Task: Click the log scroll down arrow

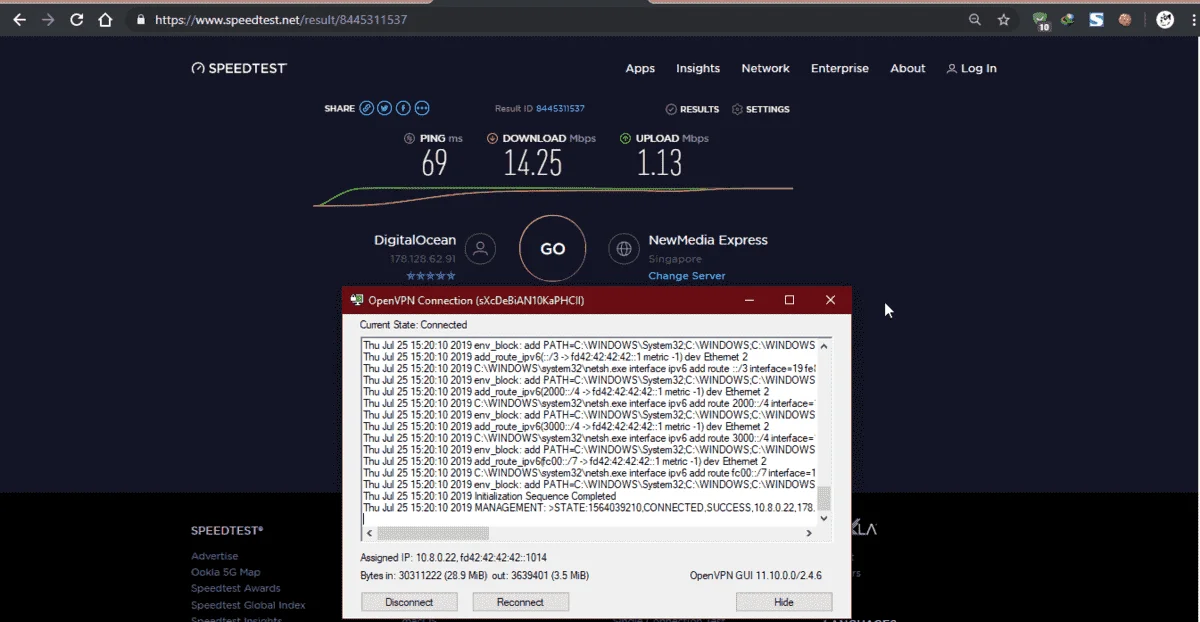Action: (x=824, y=518)
